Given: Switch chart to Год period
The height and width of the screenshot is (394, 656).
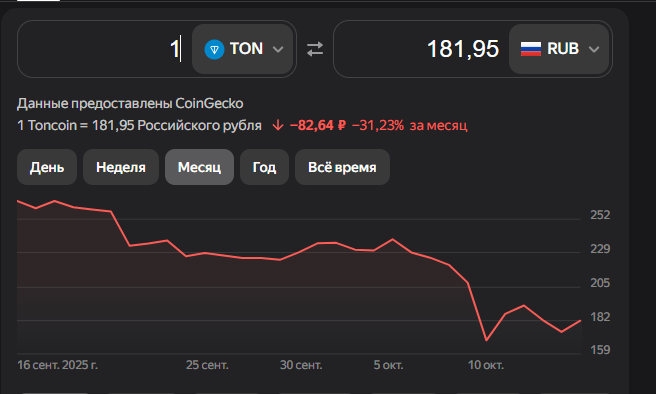Looking at the screenshot, I should pos(264,167).
